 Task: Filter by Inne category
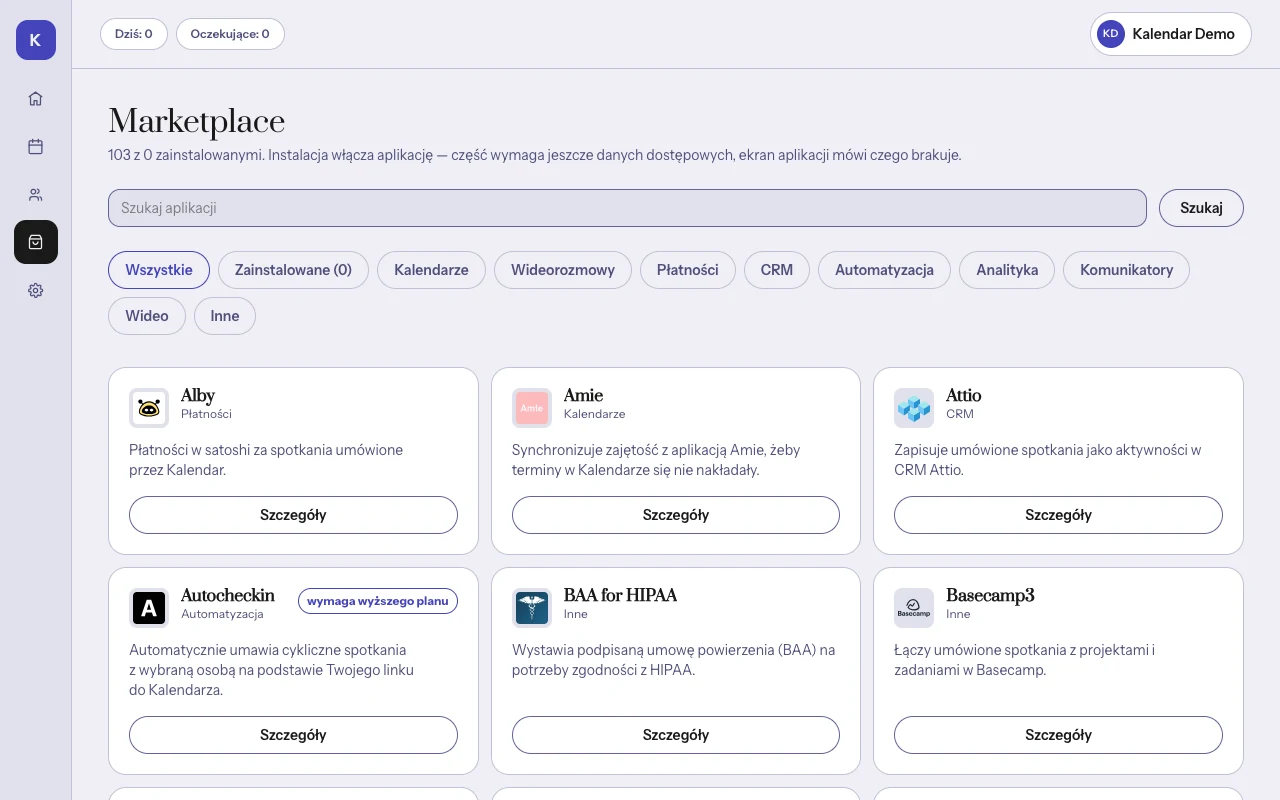tap(225, 316)
